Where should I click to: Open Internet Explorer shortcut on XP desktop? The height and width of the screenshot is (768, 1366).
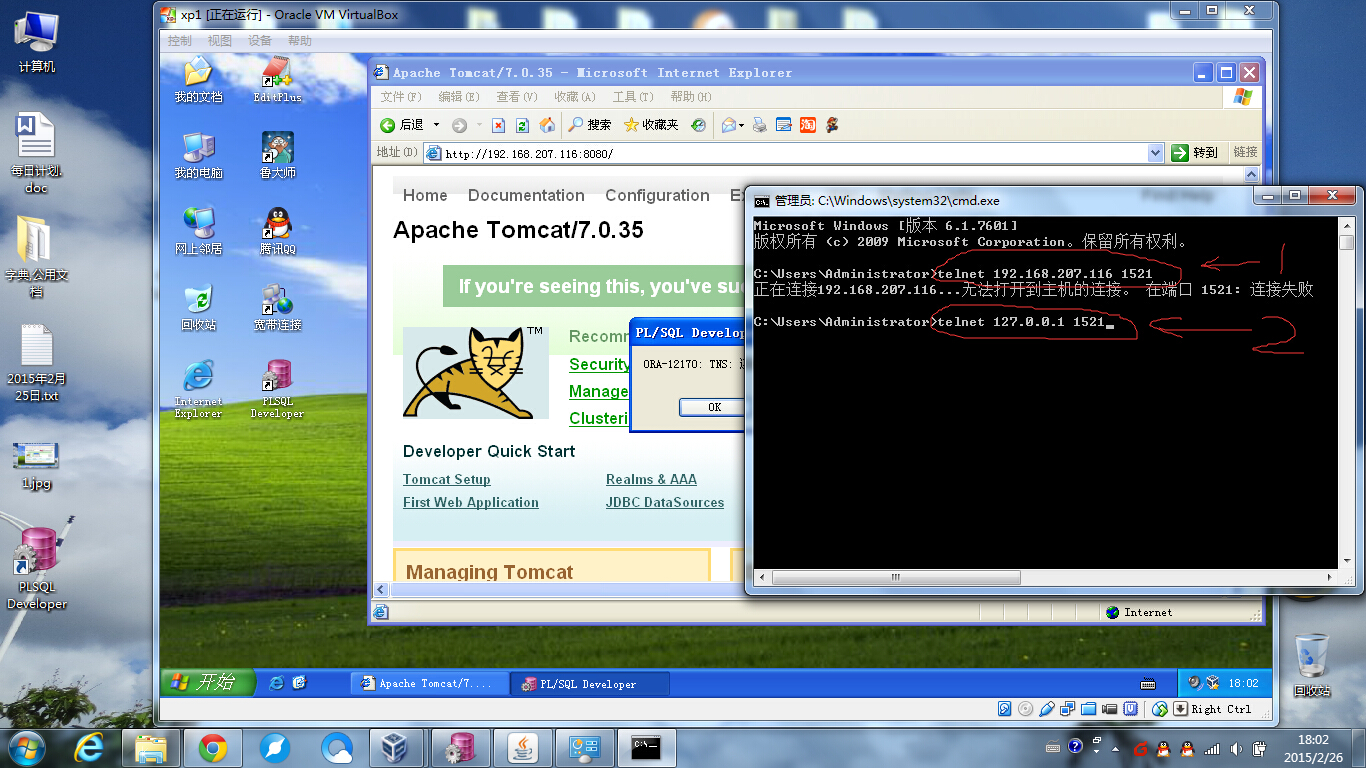[x=198, y=389]
